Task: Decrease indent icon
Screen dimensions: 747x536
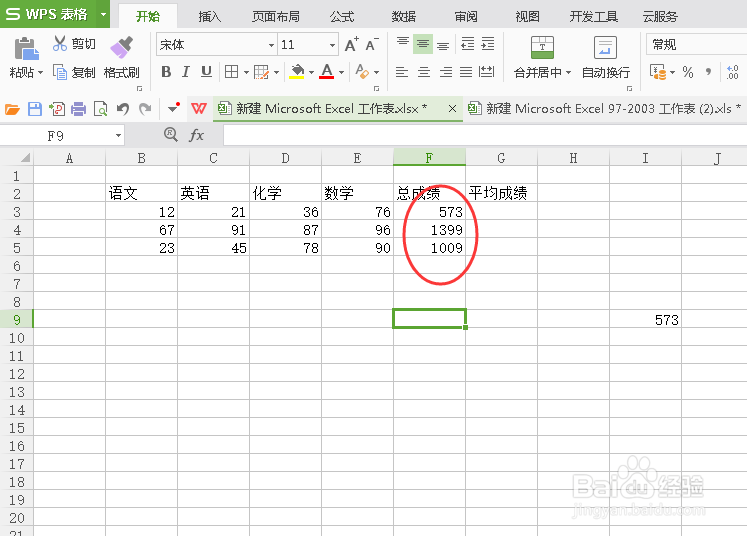Action: coord(467,44)
